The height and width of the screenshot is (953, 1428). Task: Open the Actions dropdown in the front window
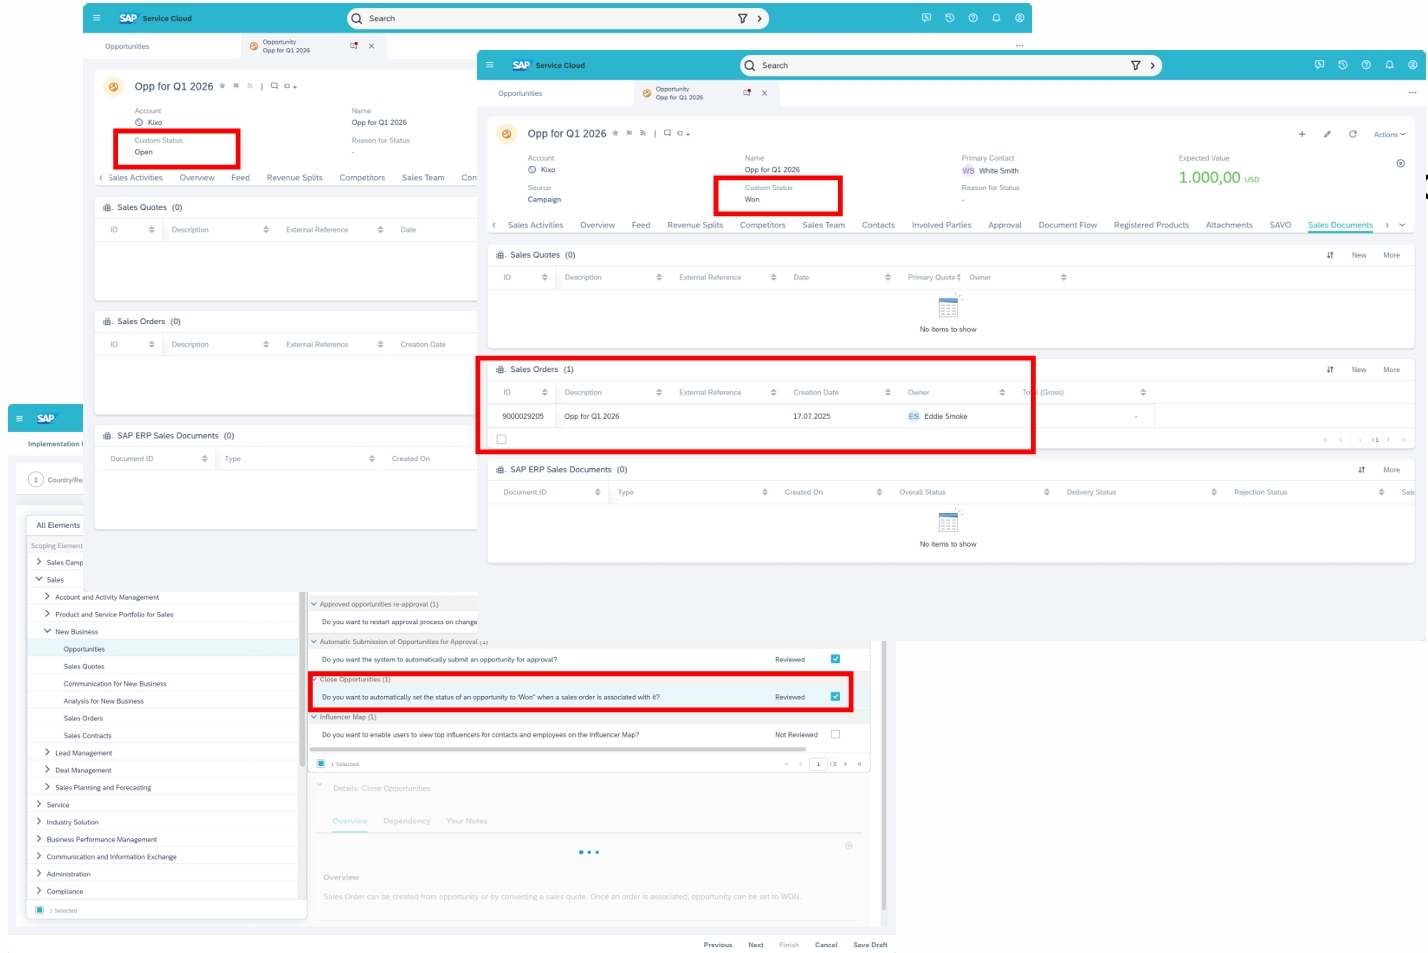pos(1389,134)
